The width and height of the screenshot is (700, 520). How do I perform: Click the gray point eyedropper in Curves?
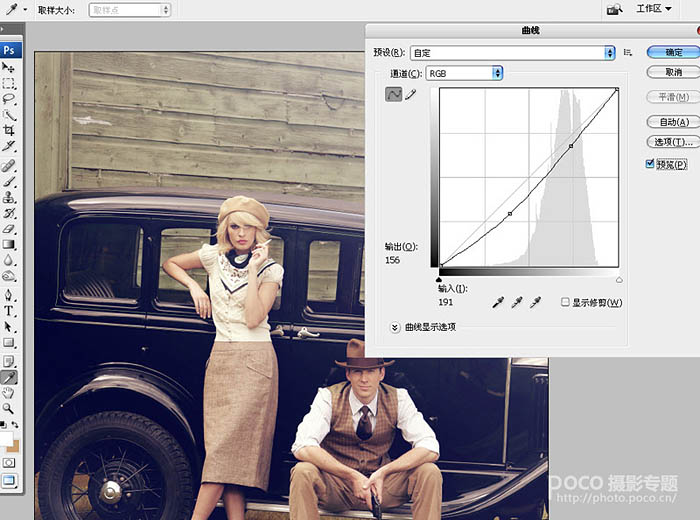click(516, 301)
